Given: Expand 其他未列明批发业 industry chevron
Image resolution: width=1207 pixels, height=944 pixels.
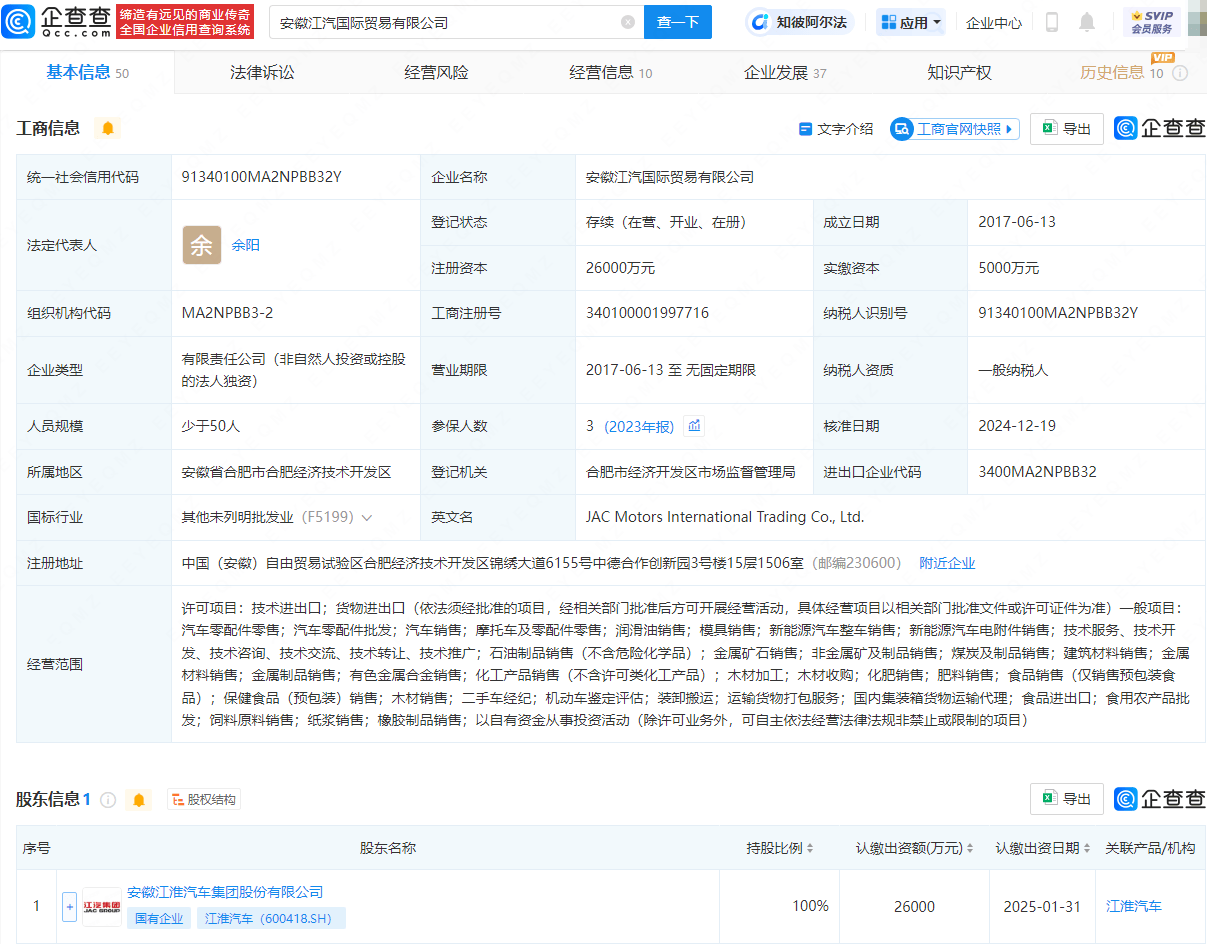Looking at the screenshot, I should tap(367, 518).
